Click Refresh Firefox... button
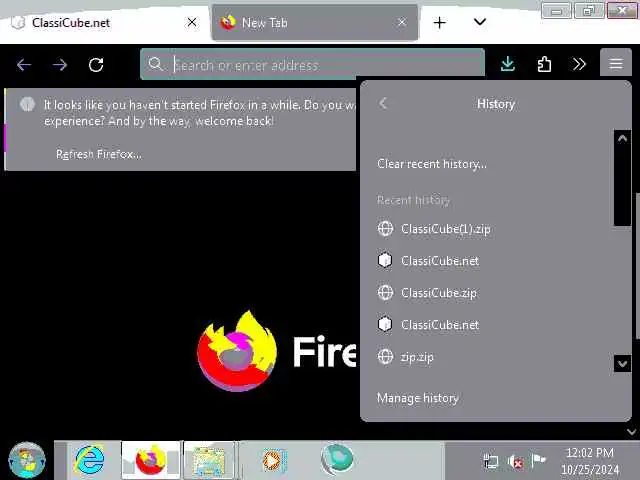Screen dimensions: 640x480 99,154
